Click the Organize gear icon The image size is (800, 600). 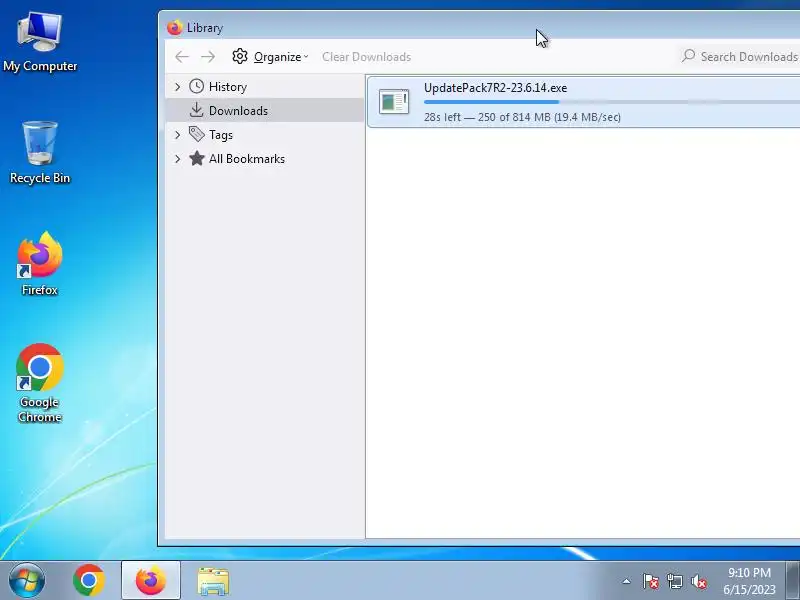point(240,56)
